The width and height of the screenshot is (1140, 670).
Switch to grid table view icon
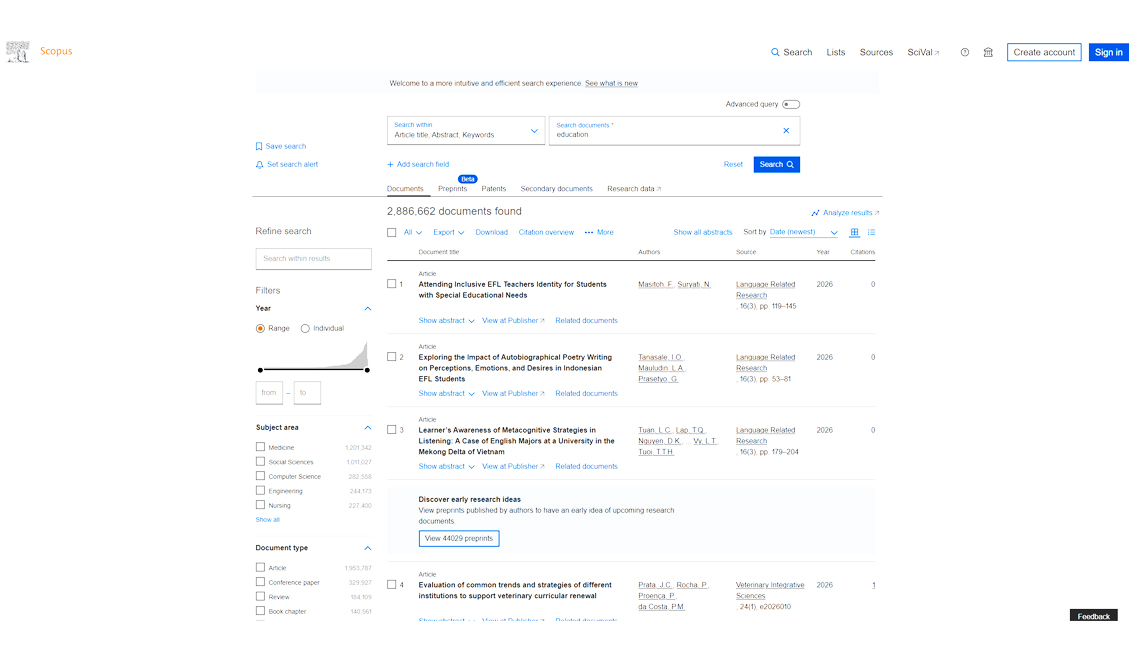(x=854, y=233)
